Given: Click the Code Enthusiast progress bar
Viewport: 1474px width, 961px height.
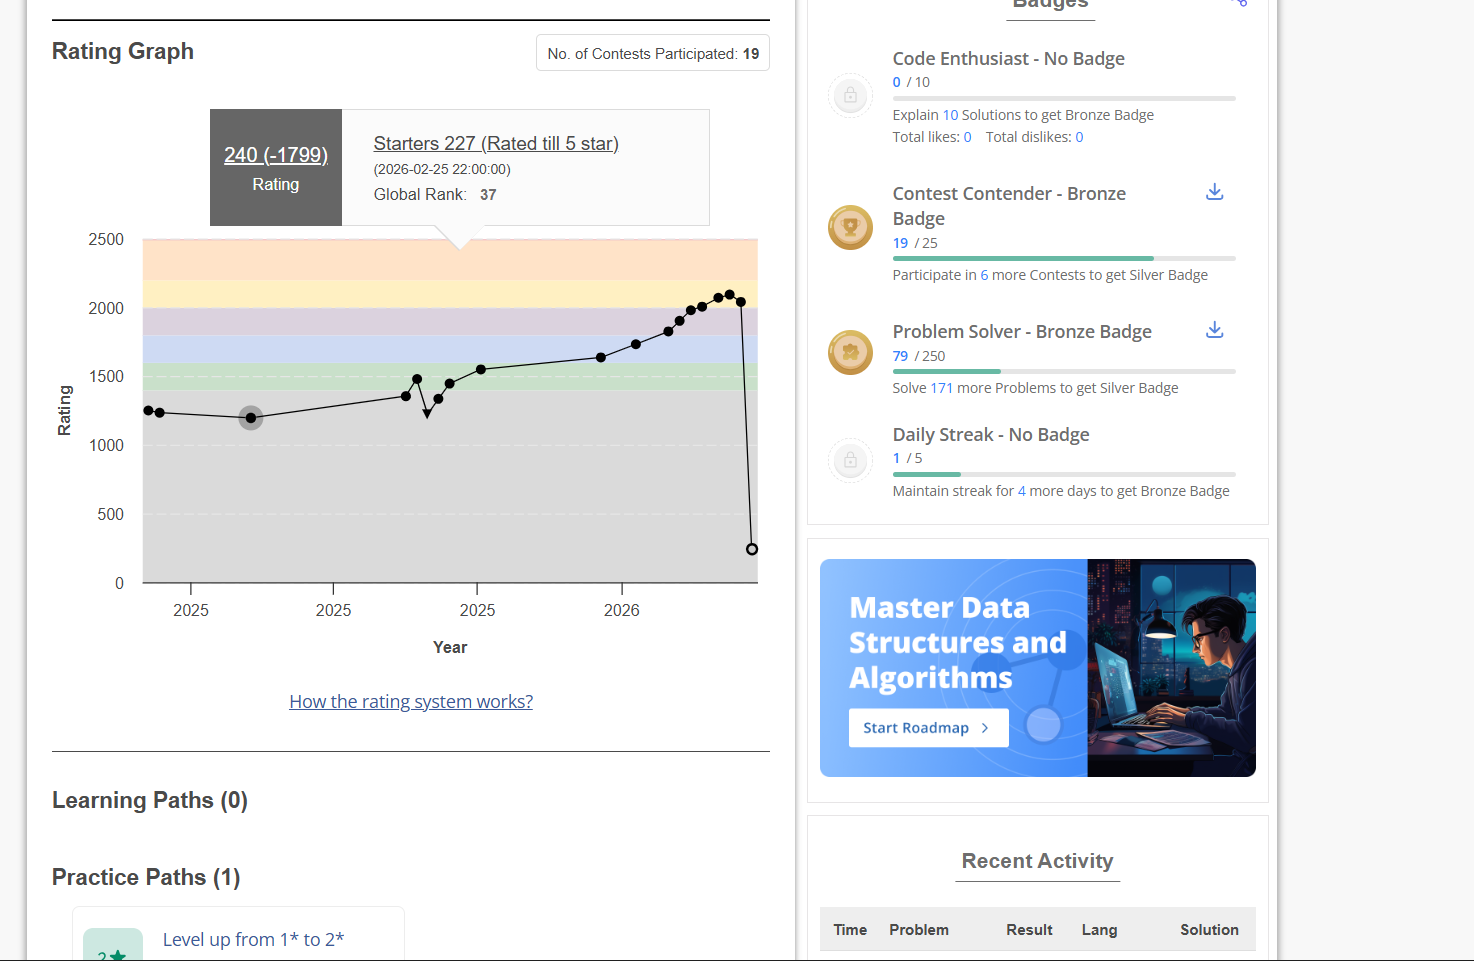Looking at the screenshot, I should (x=1064, y=98).
